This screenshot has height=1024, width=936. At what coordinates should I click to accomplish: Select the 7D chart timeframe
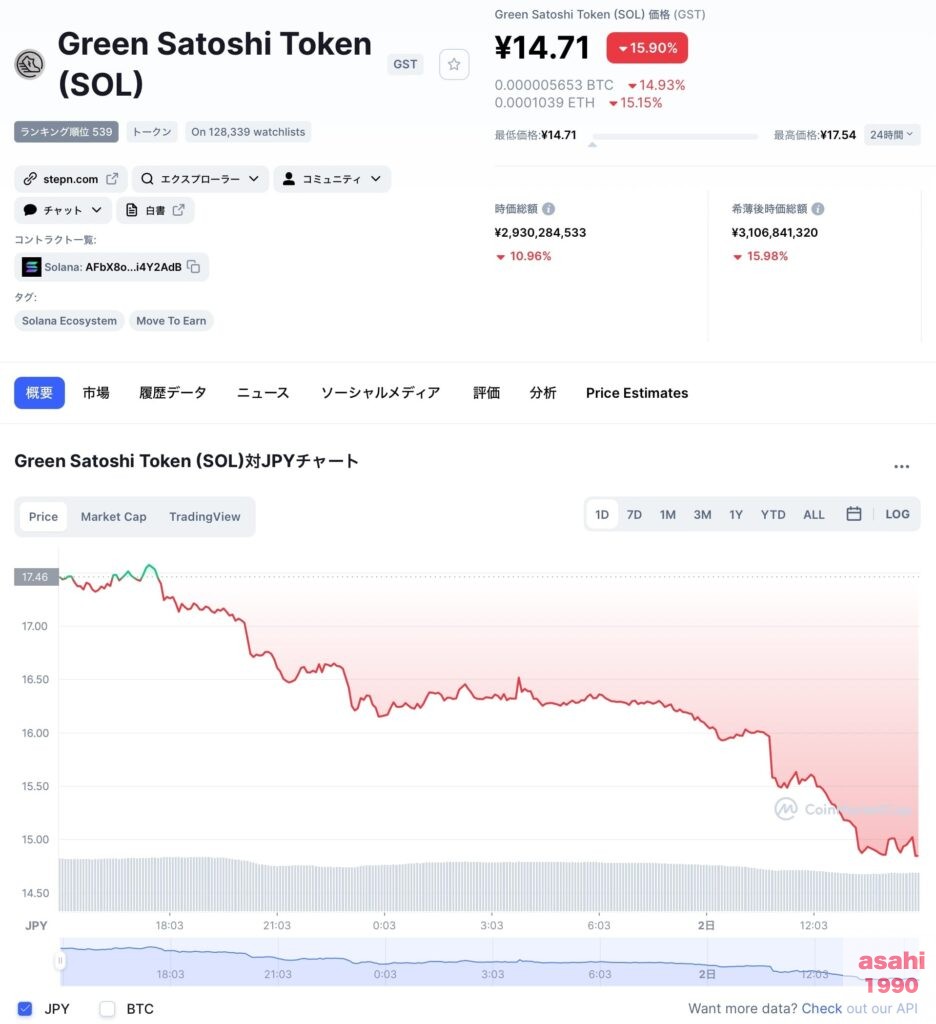pos(634,515)
